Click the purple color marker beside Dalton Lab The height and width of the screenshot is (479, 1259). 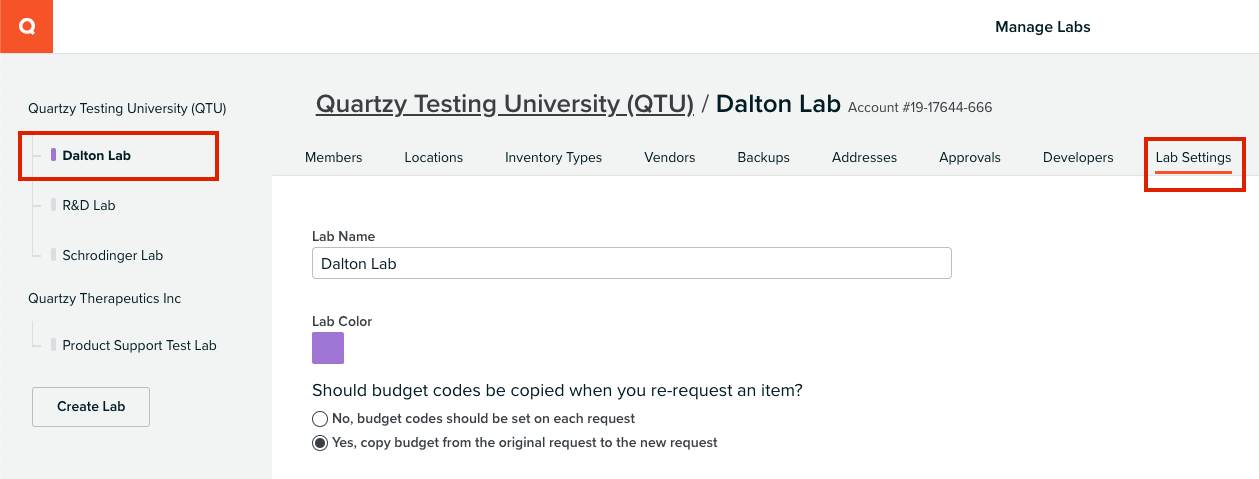[53, 155]
